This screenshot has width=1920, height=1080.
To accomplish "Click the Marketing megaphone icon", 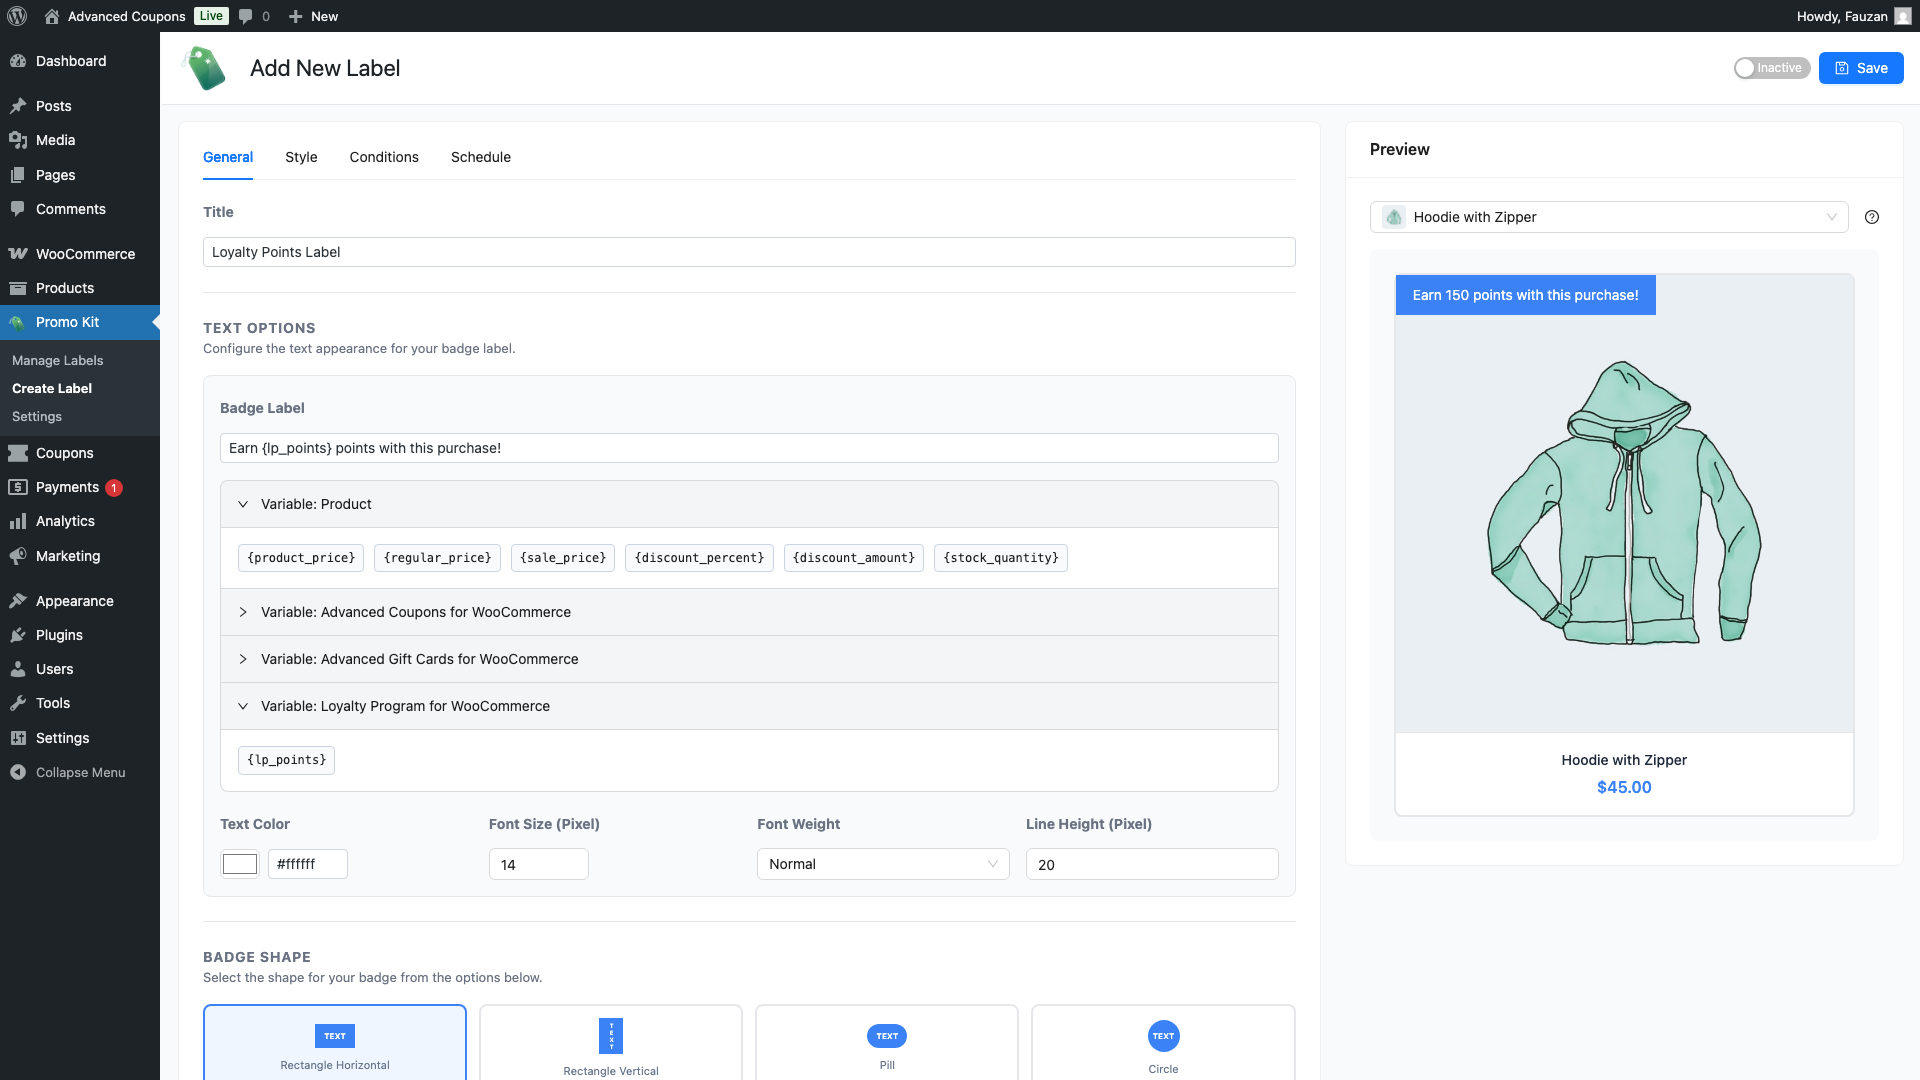I will pyautogui.click(x=18, y=556).
